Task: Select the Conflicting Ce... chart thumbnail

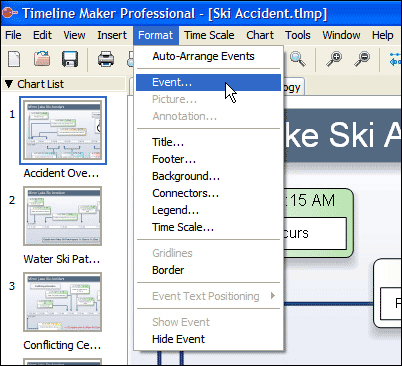Action: [63, 302]
